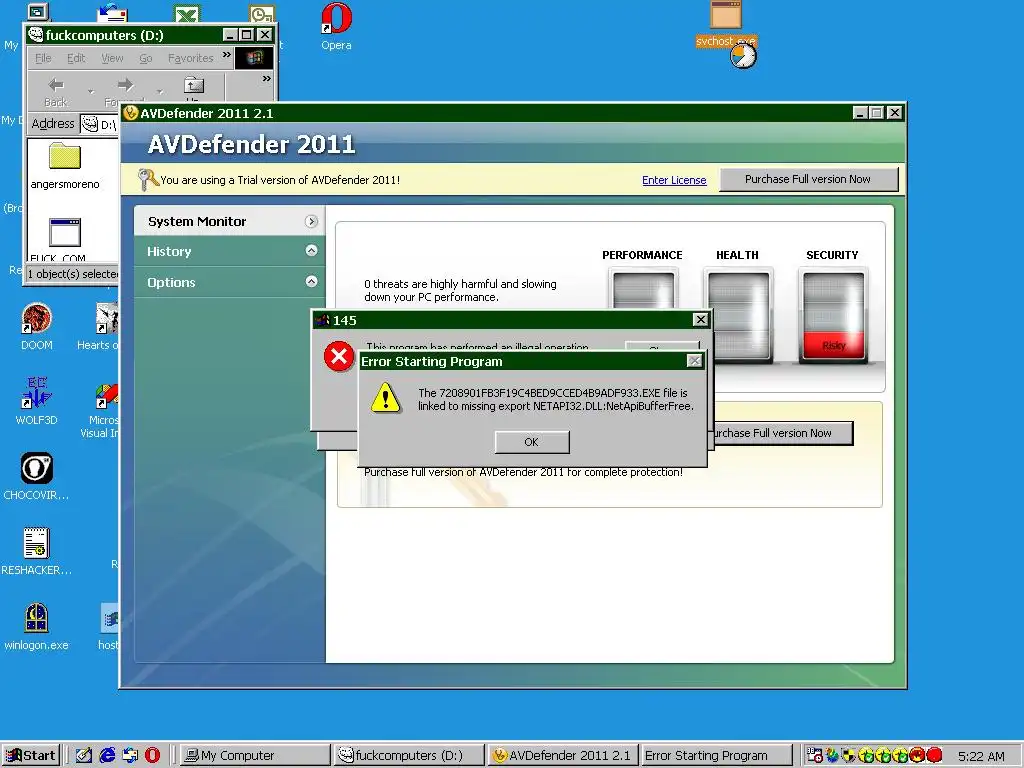Expand the History chevron
The image size is (1024, 768).
tap(312, 251)
